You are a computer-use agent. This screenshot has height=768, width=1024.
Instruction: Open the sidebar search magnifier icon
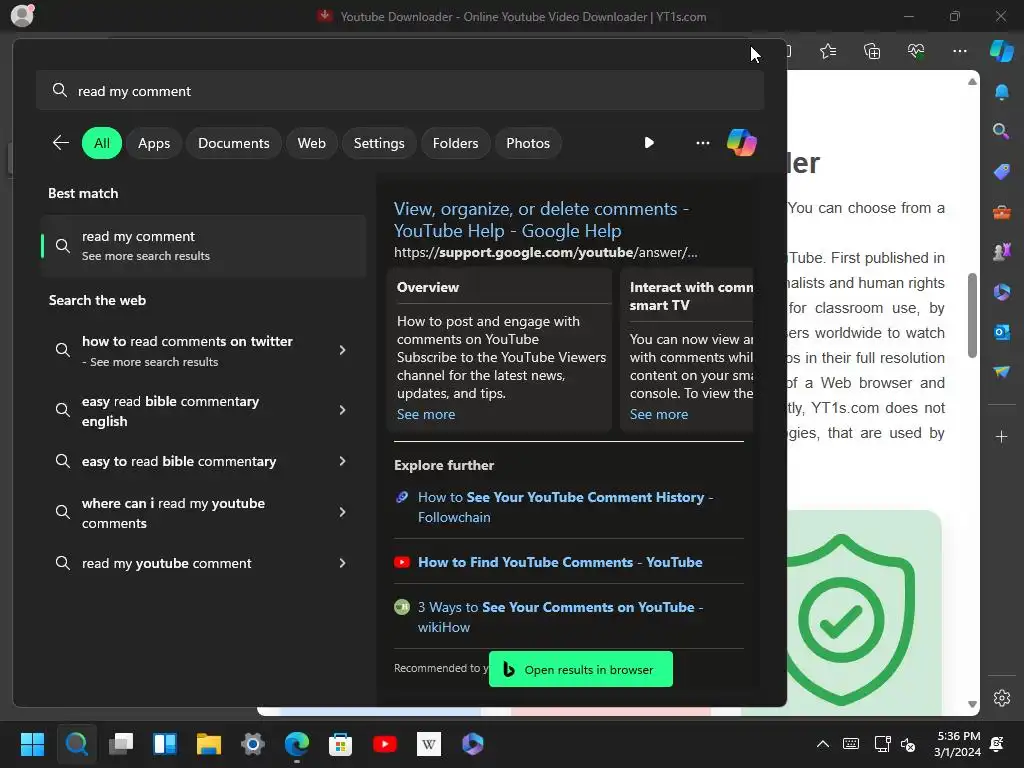[x=1001, y=131]
